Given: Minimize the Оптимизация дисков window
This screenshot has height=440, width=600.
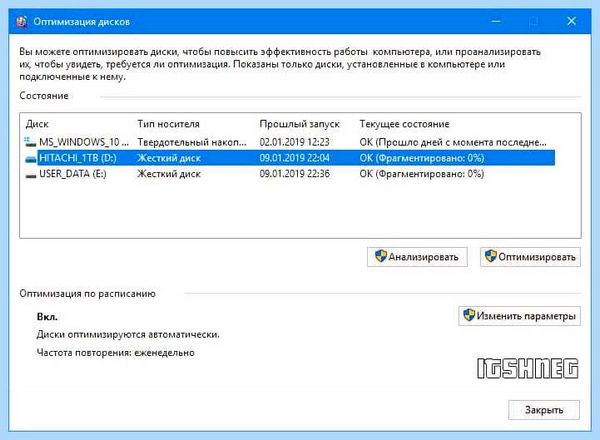Looking at the screenshot, I should (496, 21).
